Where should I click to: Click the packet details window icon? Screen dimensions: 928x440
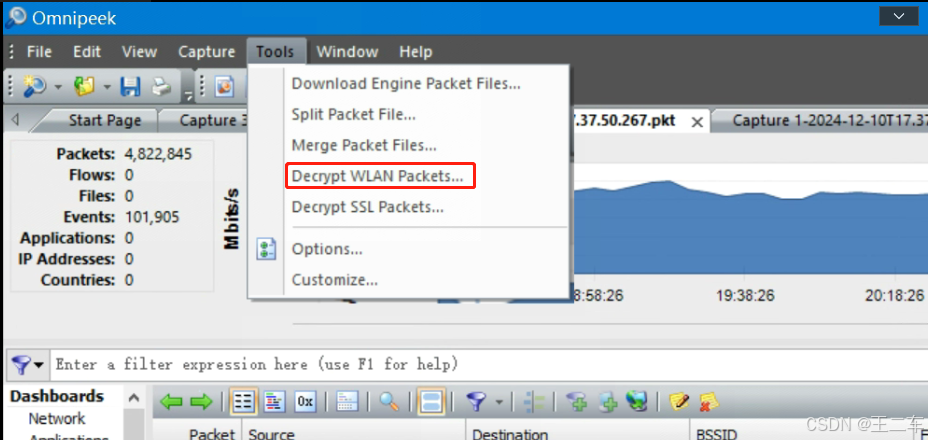(x=347, y=402)
